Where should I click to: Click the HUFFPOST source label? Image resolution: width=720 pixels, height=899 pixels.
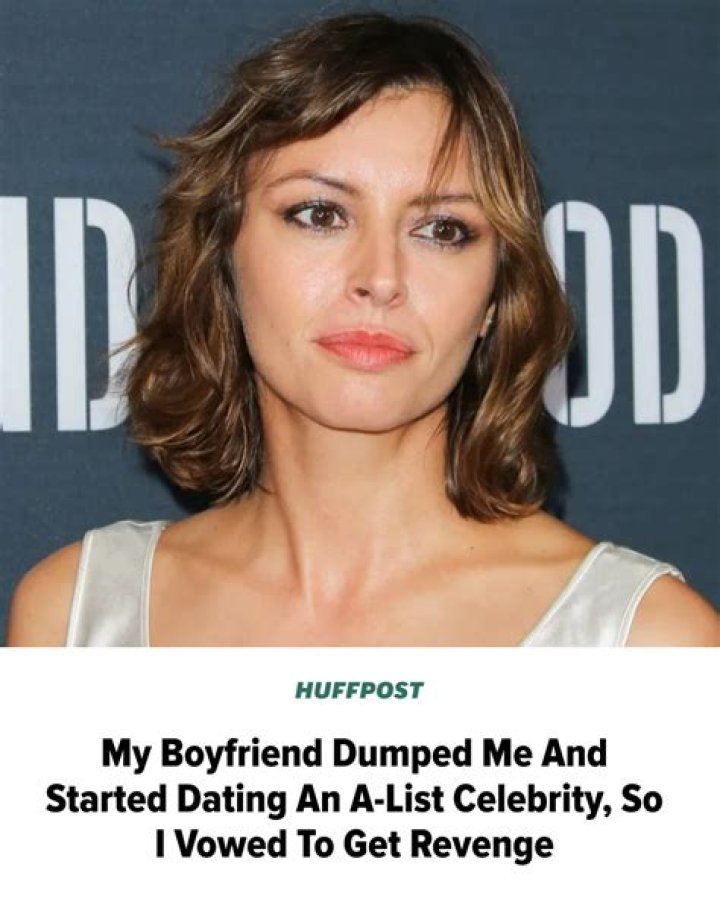(x=359, y=690)
